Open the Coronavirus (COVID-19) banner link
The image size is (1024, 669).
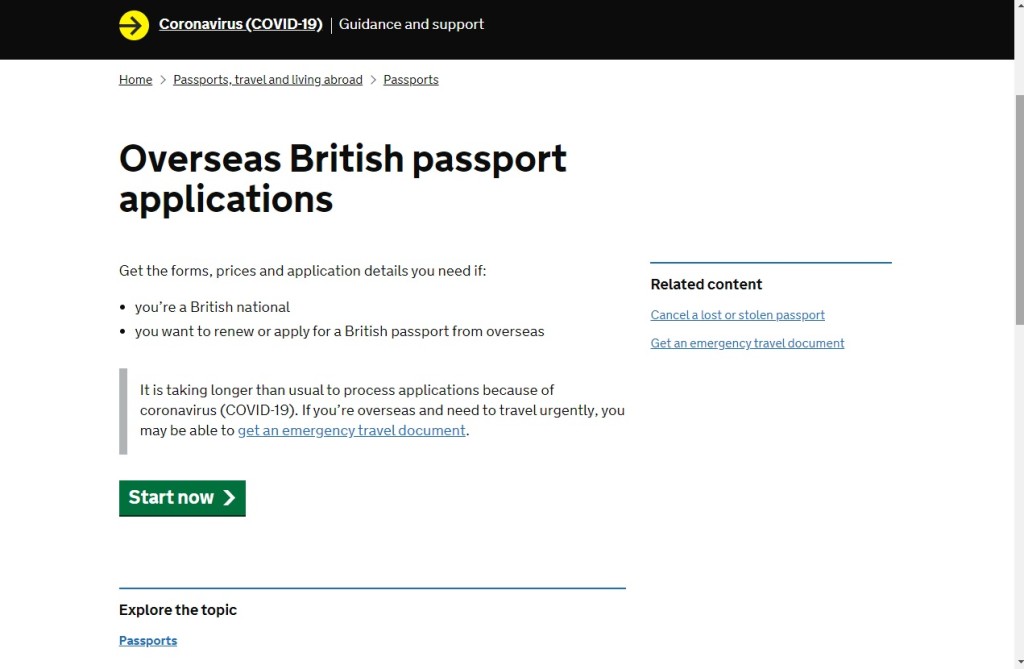tap(240, 24)
